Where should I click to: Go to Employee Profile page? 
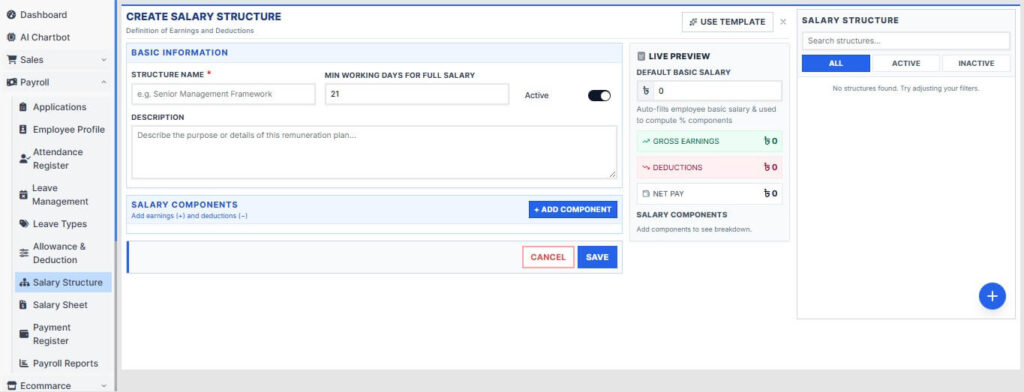coord(63,129)
